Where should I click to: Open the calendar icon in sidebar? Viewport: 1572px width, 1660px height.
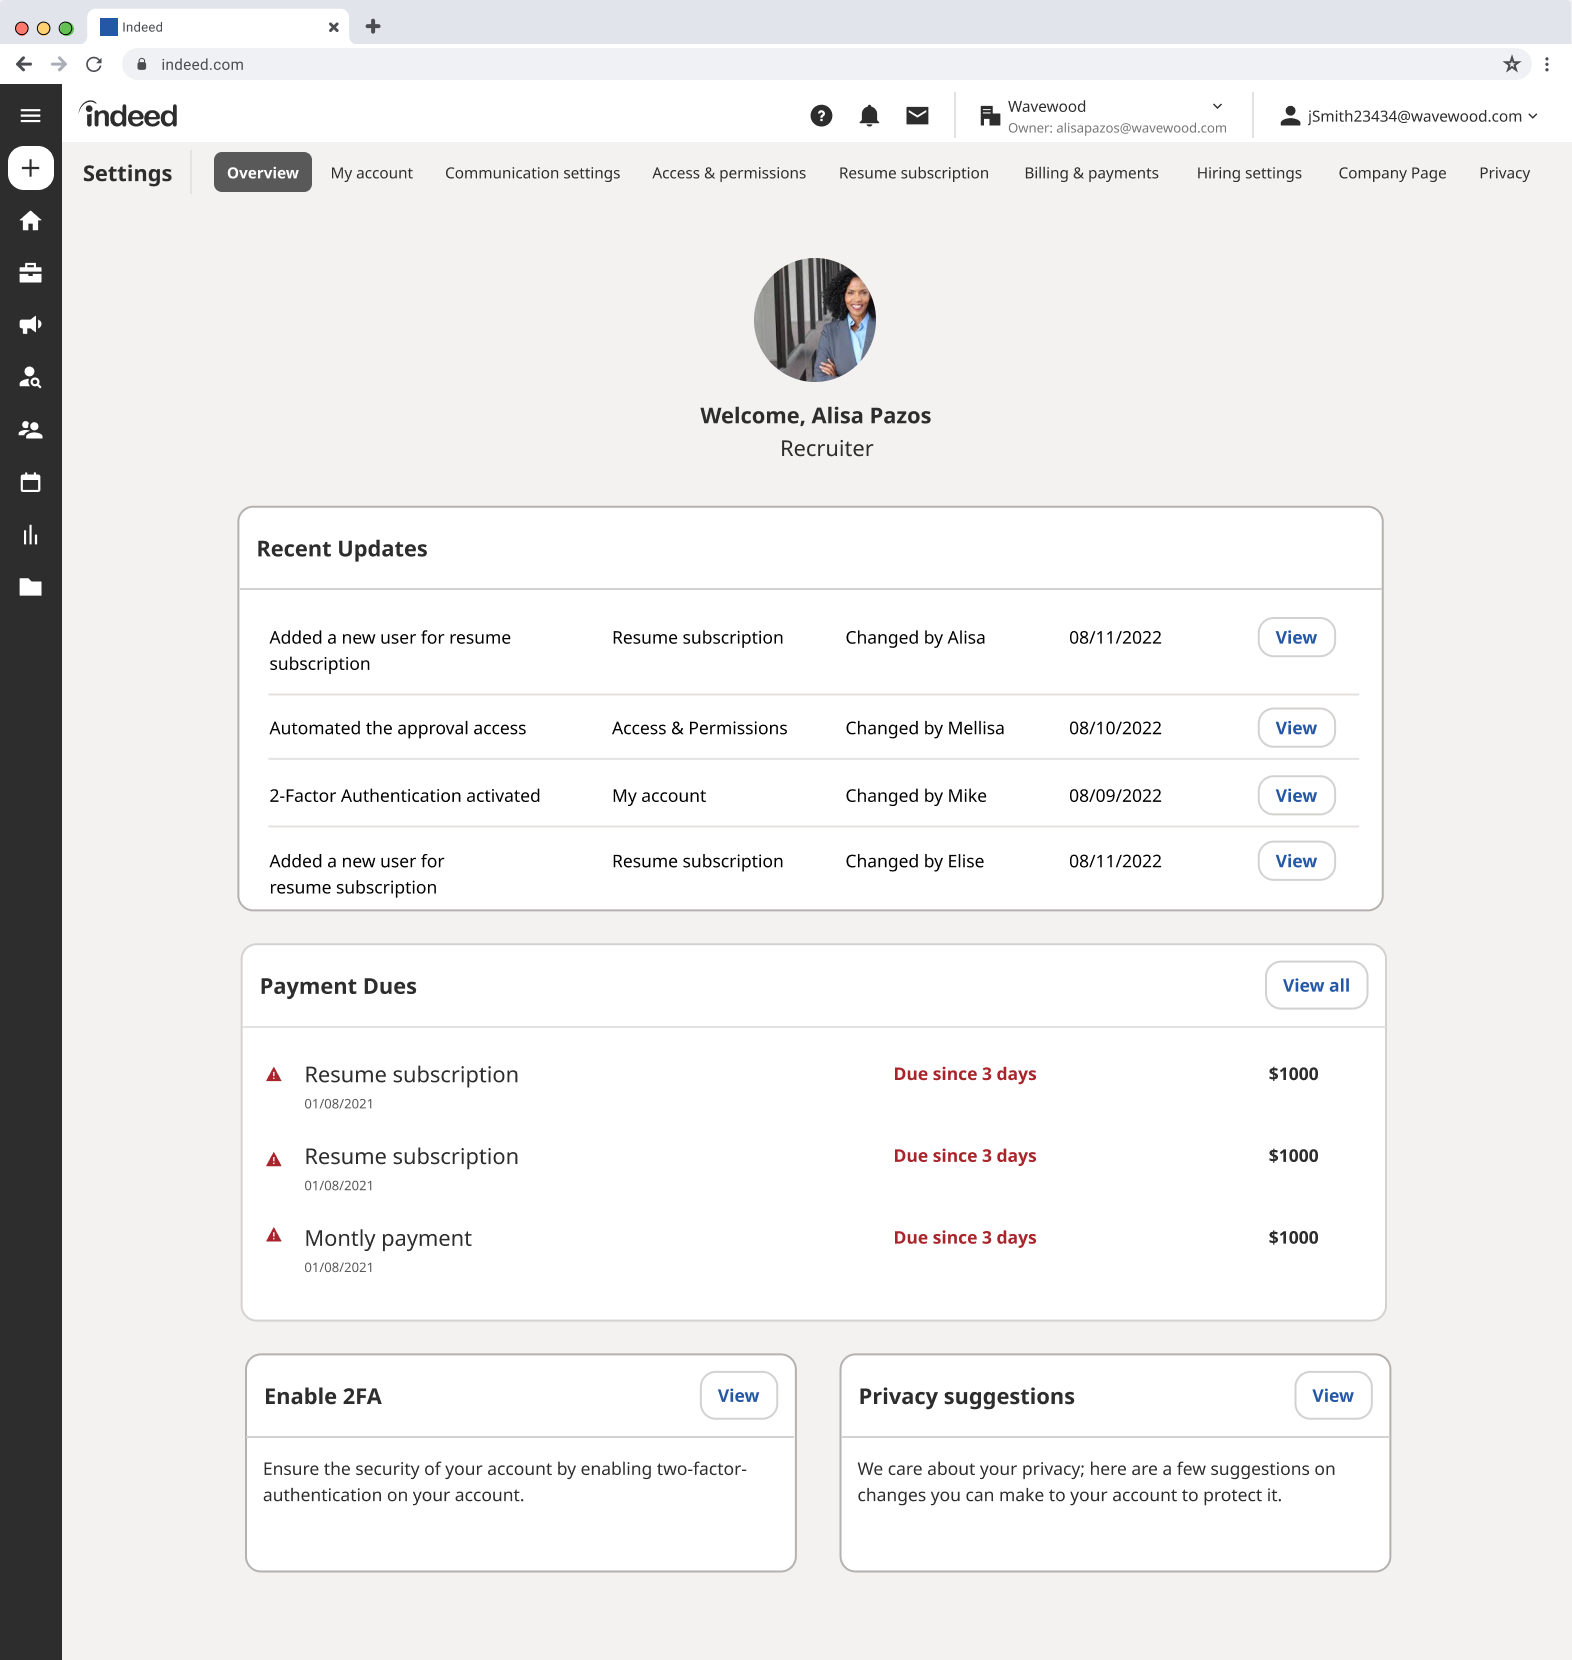(x=30, y=482)
